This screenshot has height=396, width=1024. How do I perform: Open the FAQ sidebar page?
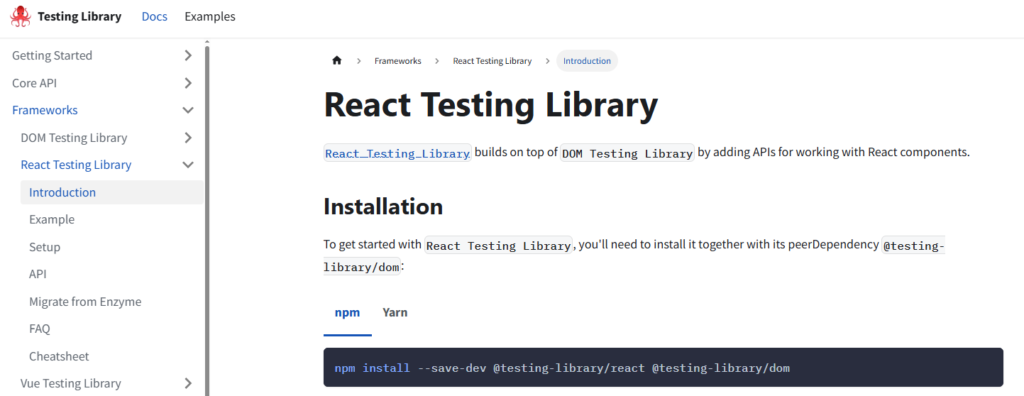click(39, 329)
